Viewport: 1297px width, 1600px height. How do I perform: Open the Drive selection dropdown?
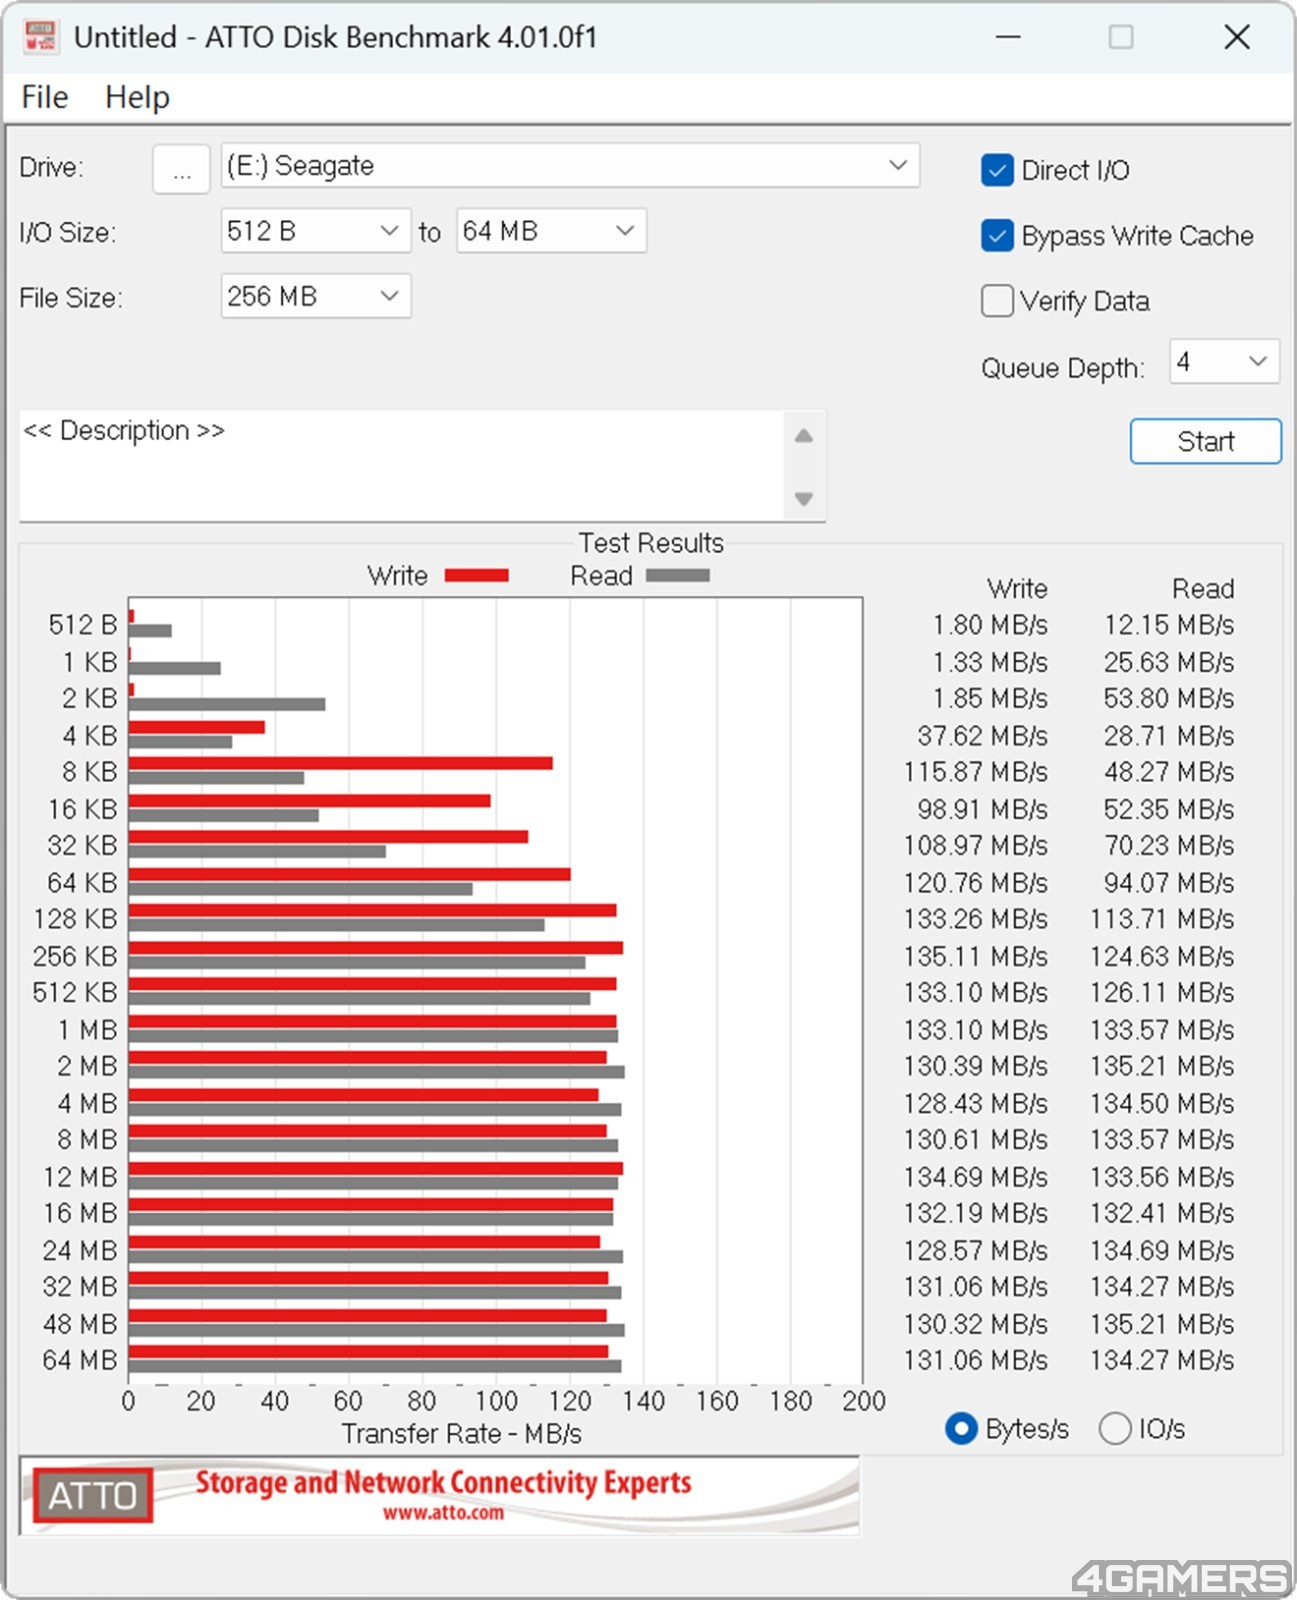pos(570,166)
